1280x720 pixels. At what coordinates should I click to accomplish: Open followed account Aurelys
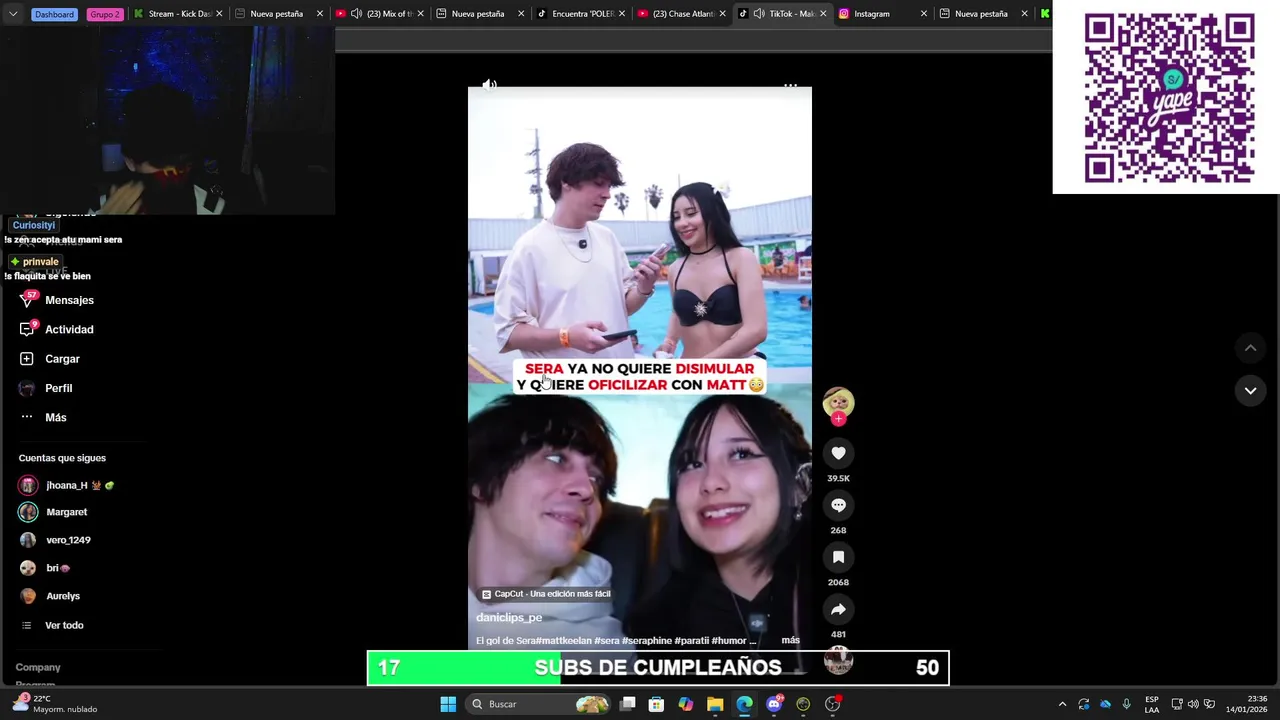coord(50,596)
